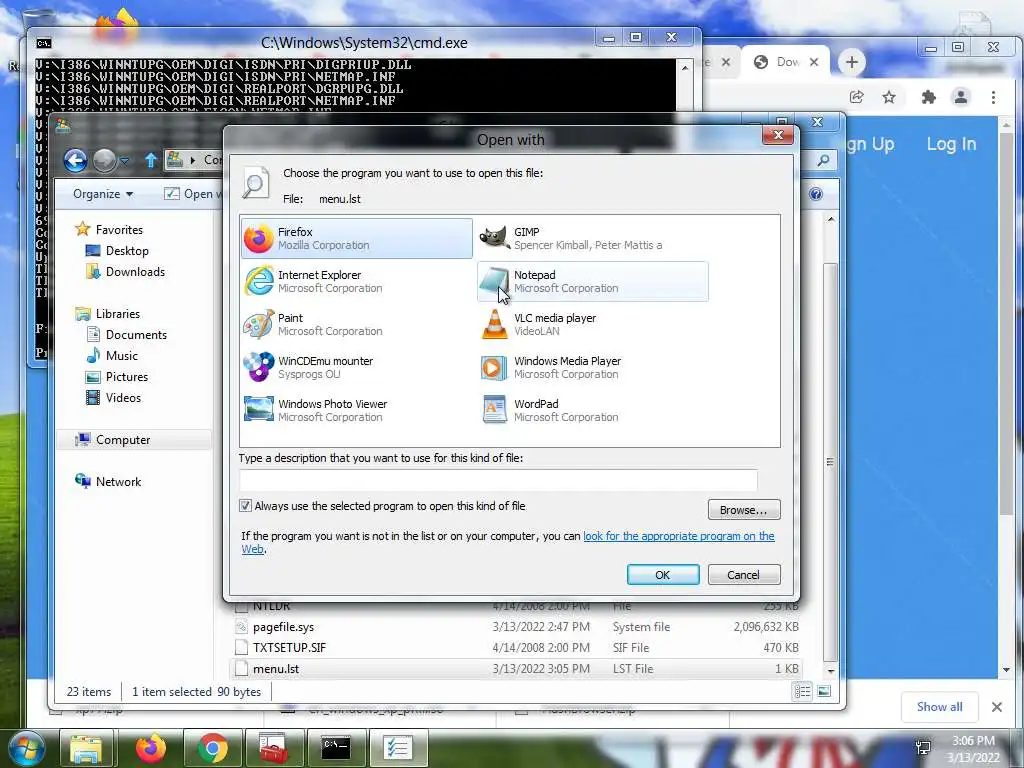Launch Firefox from the taskbar
1024x768 pixels.
(151, 748)
